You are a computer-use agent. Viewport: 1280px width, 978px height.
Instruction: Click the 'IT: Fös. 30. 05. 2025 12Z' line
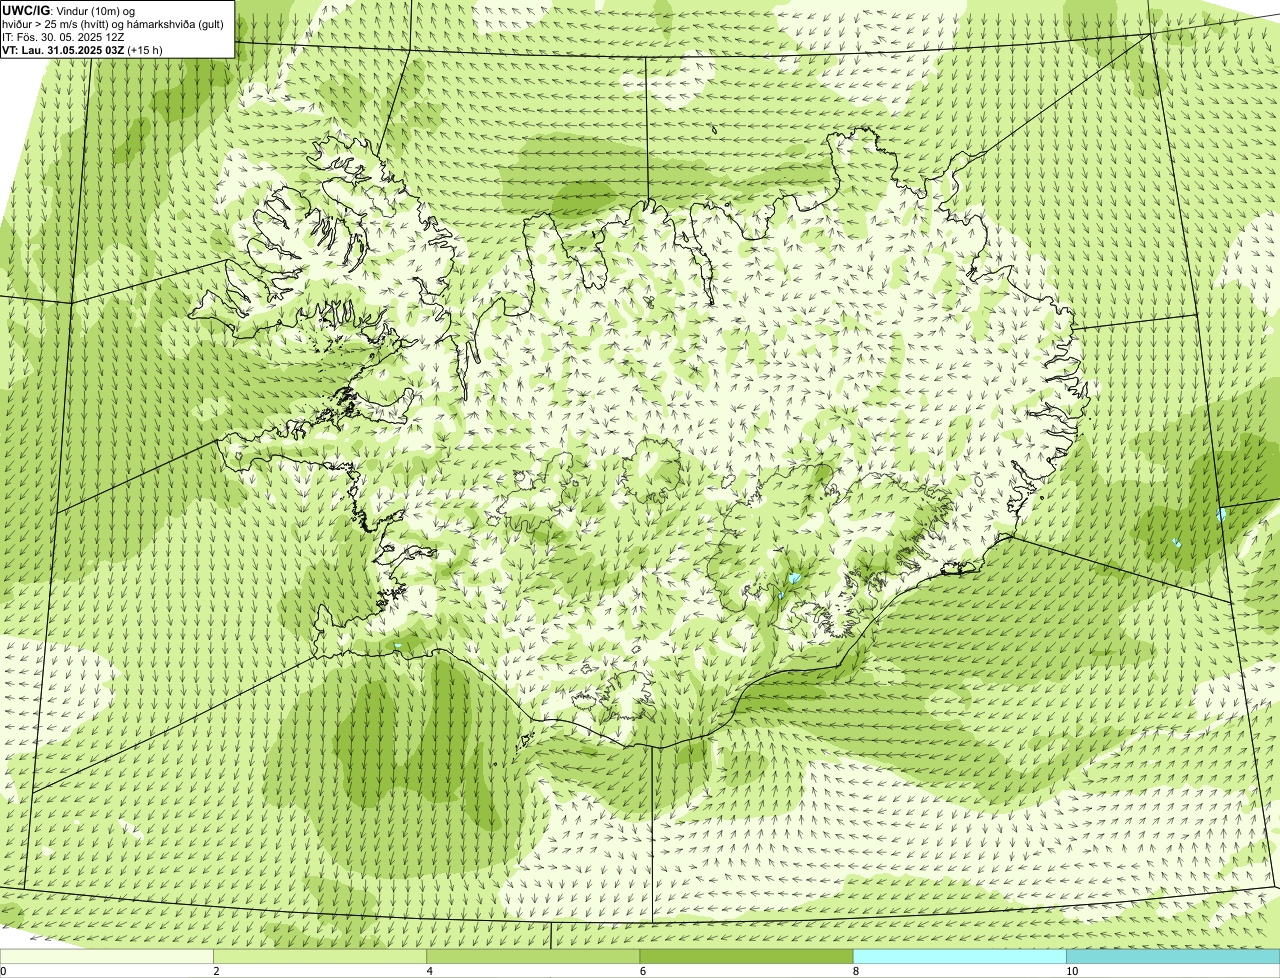point(64,37)
